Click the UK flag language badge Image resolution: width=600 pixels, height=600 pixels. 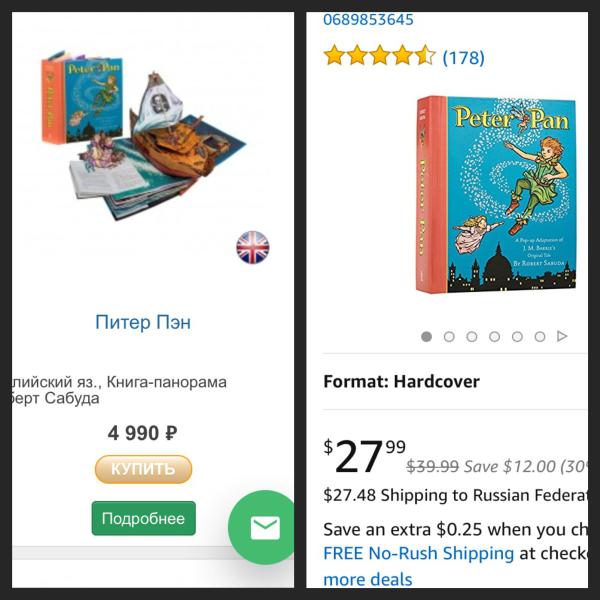[x=253, y=247]
